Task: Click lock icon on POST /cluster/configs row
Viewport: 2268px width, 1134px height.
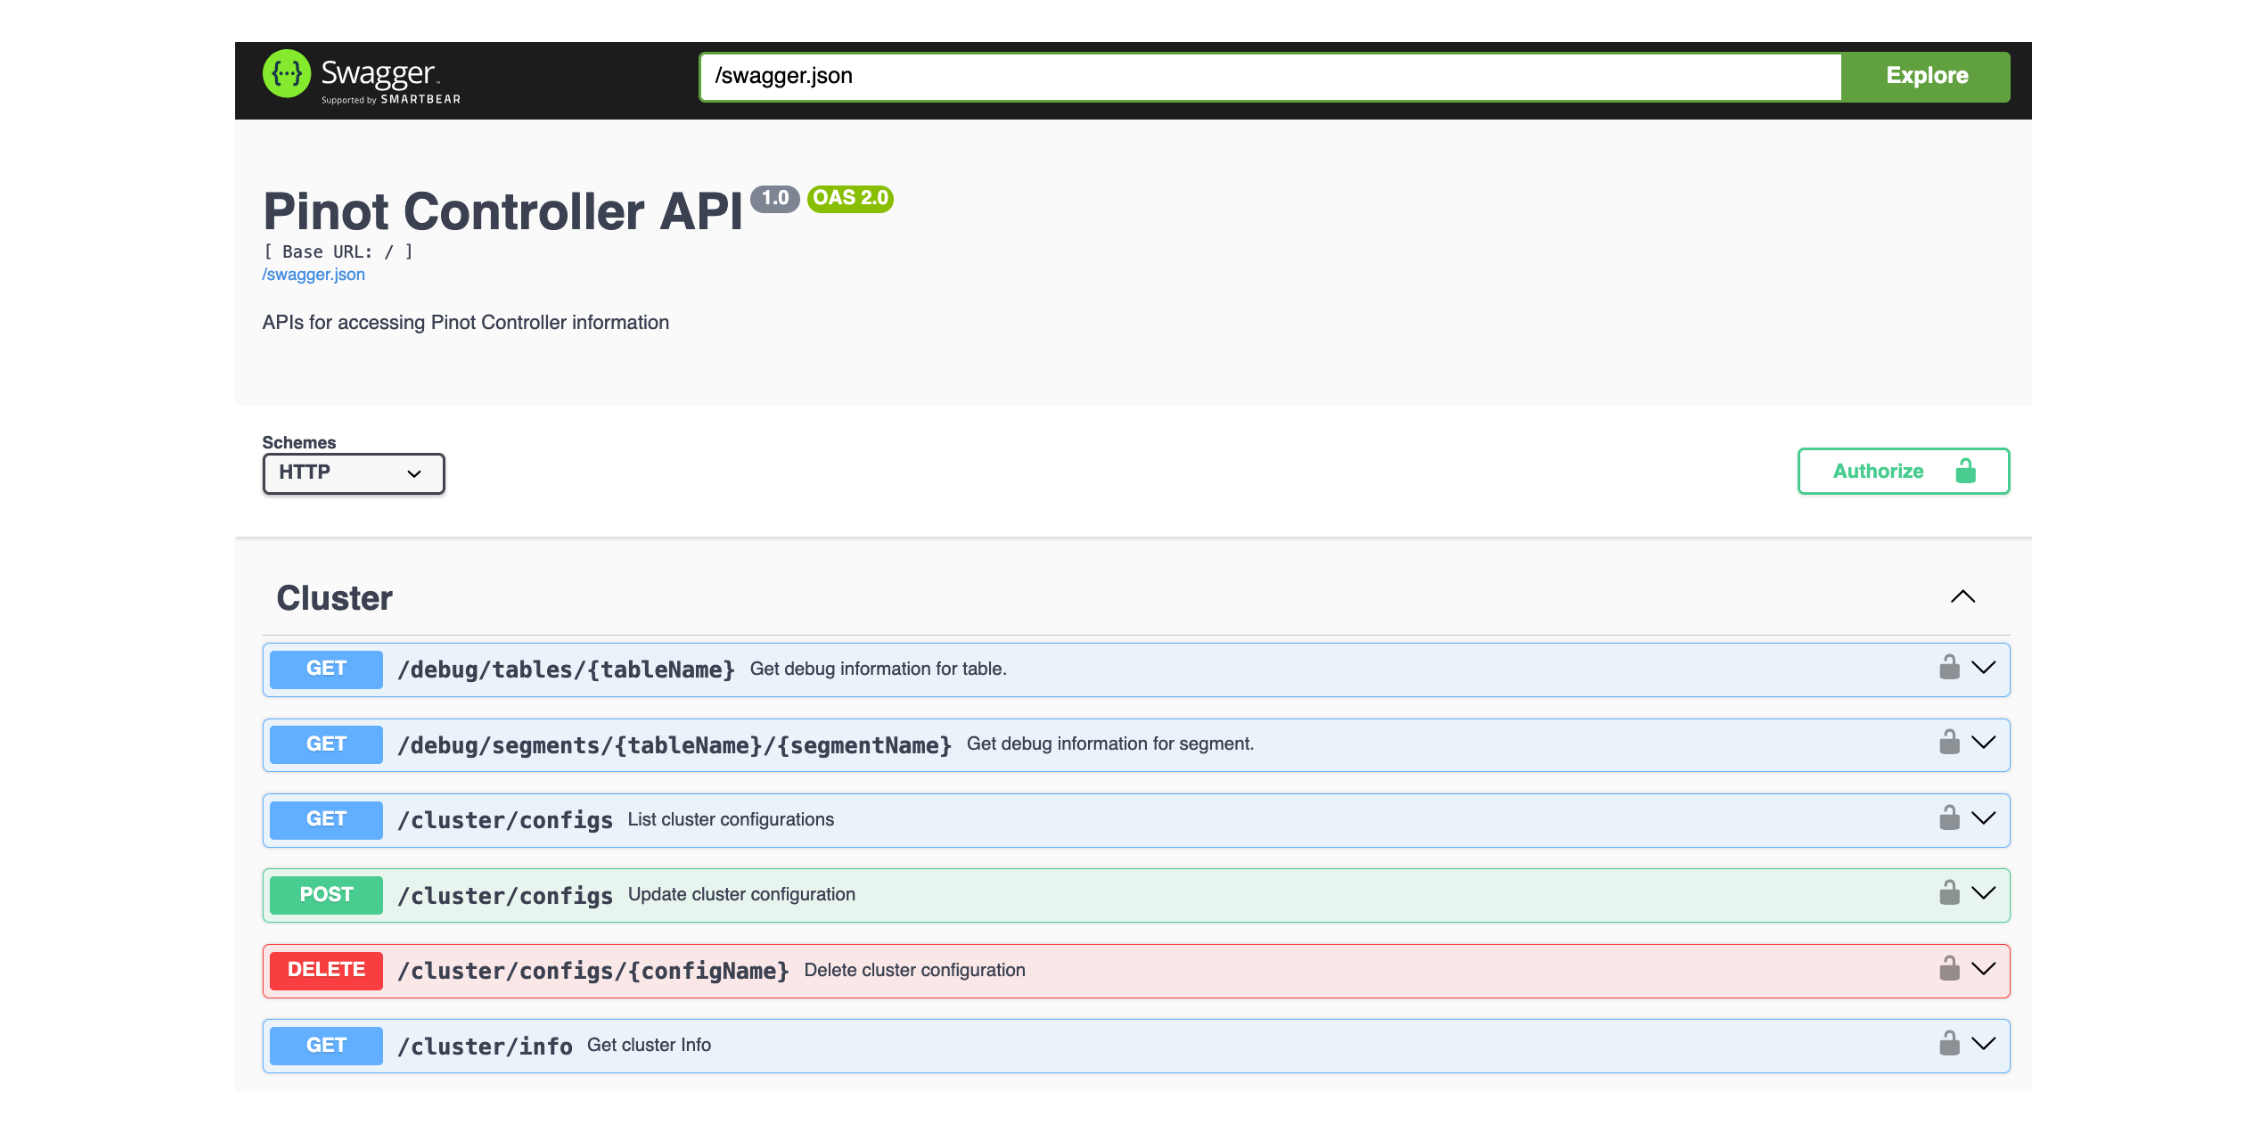Action: point(1949,893)
